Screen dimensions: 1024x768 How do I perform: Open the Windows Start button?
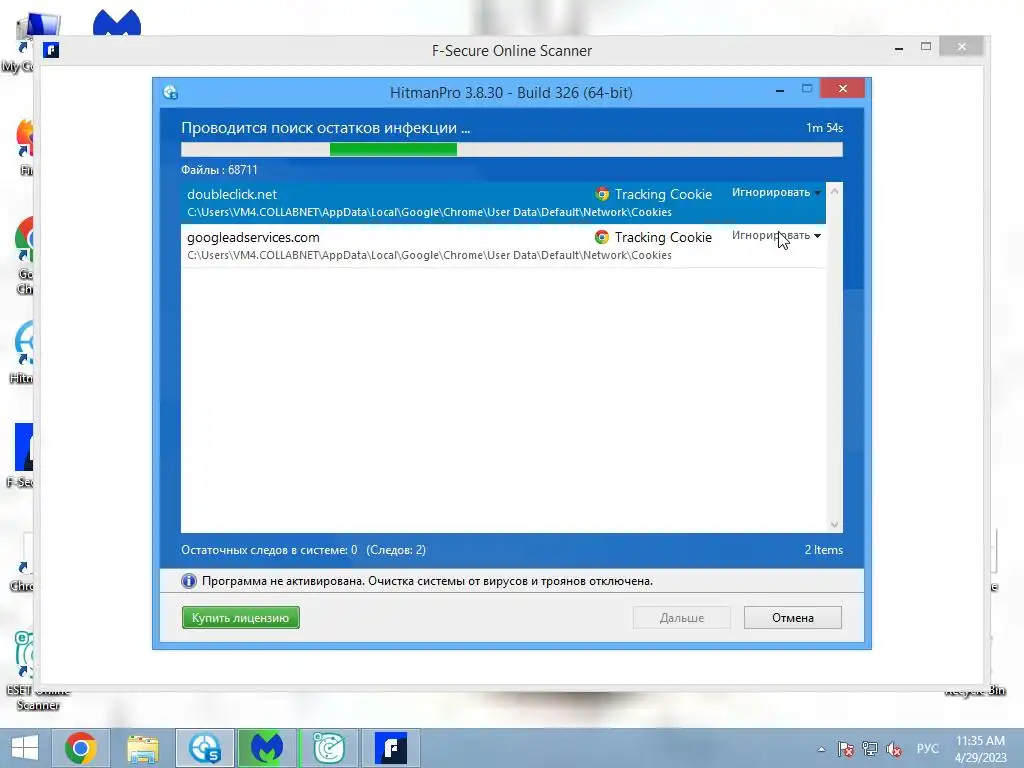click(x=25, y=748)
